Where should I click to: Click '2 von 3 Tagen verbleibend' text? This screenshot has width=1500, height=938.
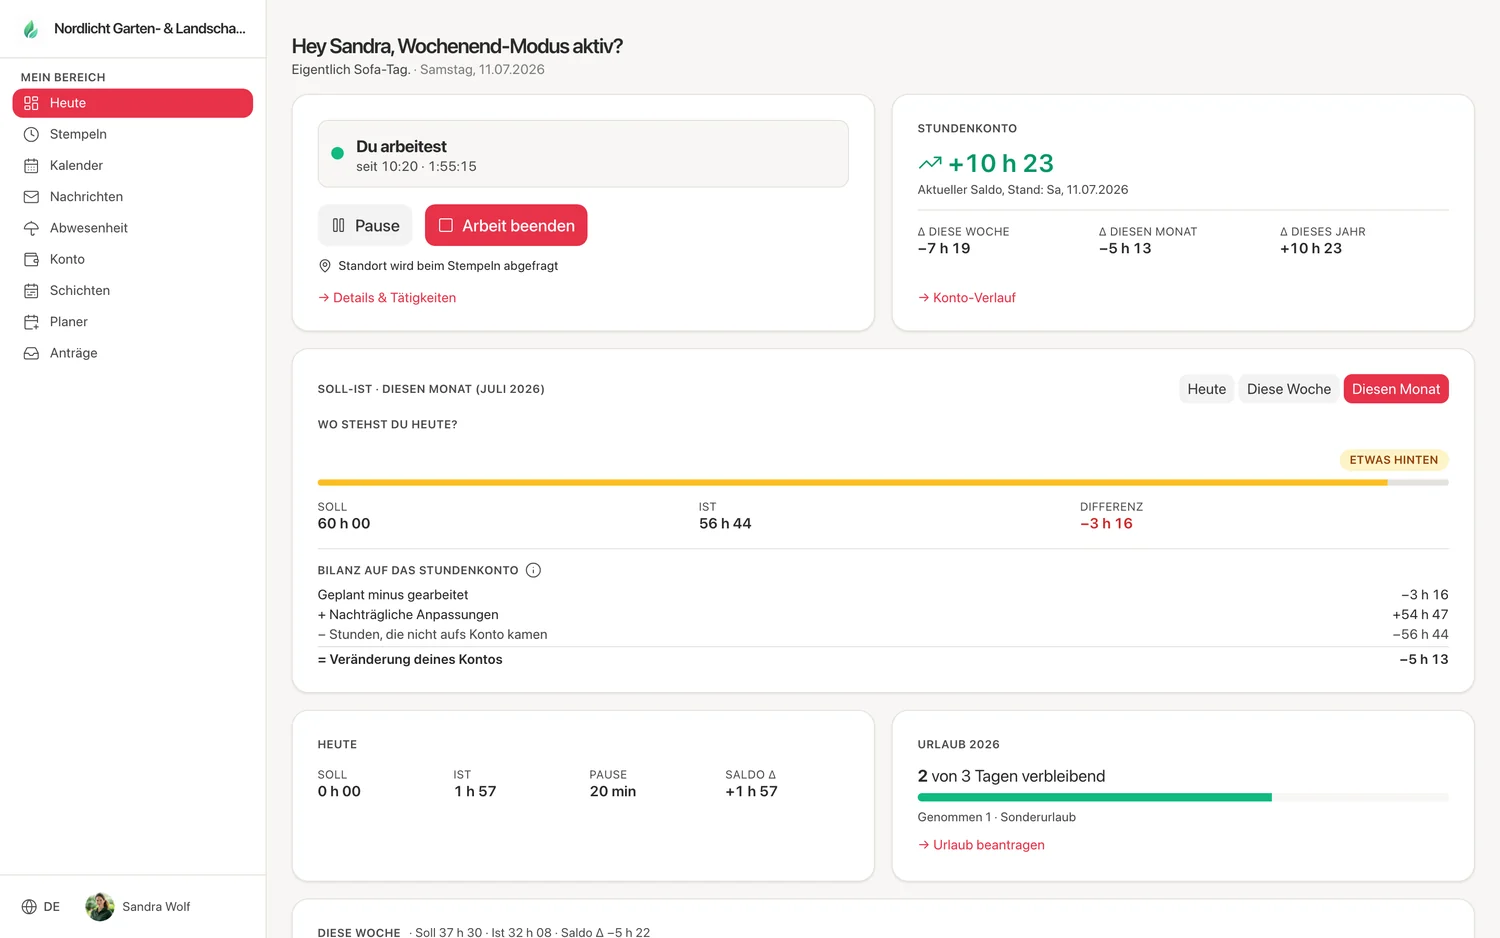[1011, 777]
